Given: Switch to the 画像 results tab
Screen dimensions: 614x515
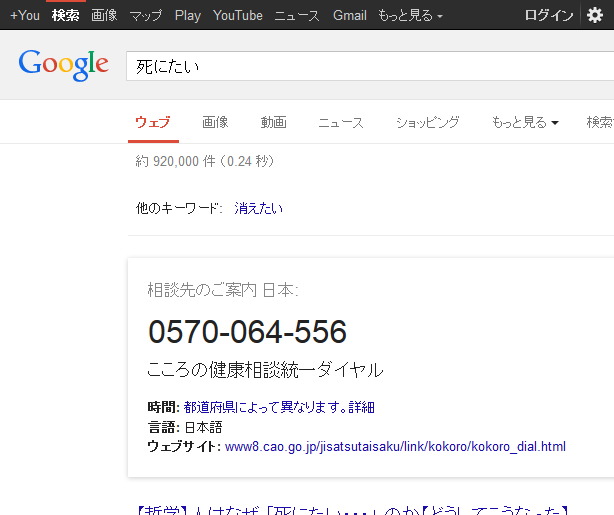Looking at the screenshot, I should [215, 123].
